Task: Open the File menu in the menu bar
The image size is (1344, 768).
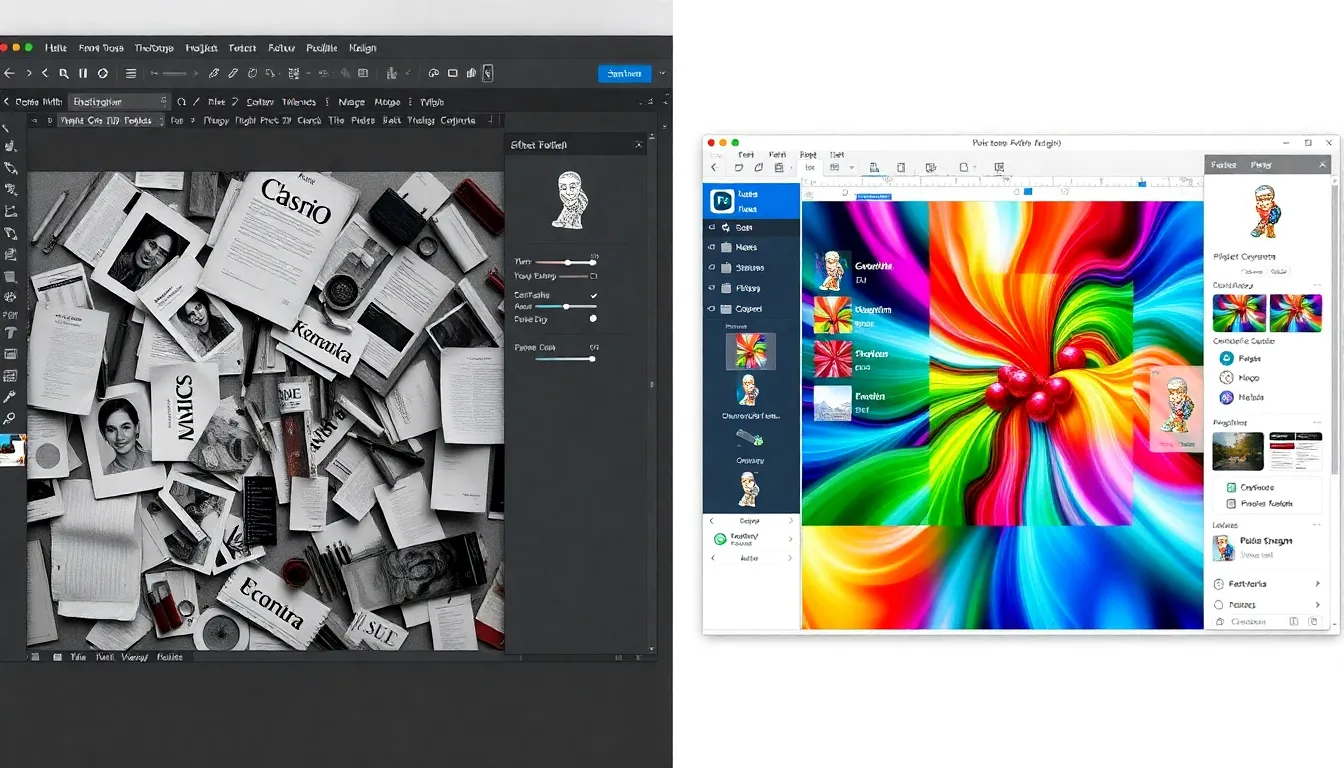Action: [x=57, y=47]
